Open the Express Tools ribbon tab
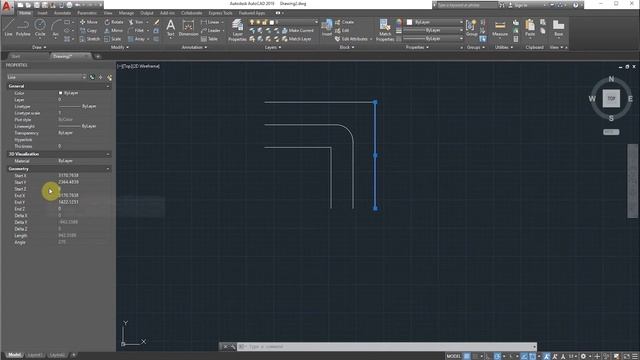This screenshot has height=360, width=640. pos(220,13)
